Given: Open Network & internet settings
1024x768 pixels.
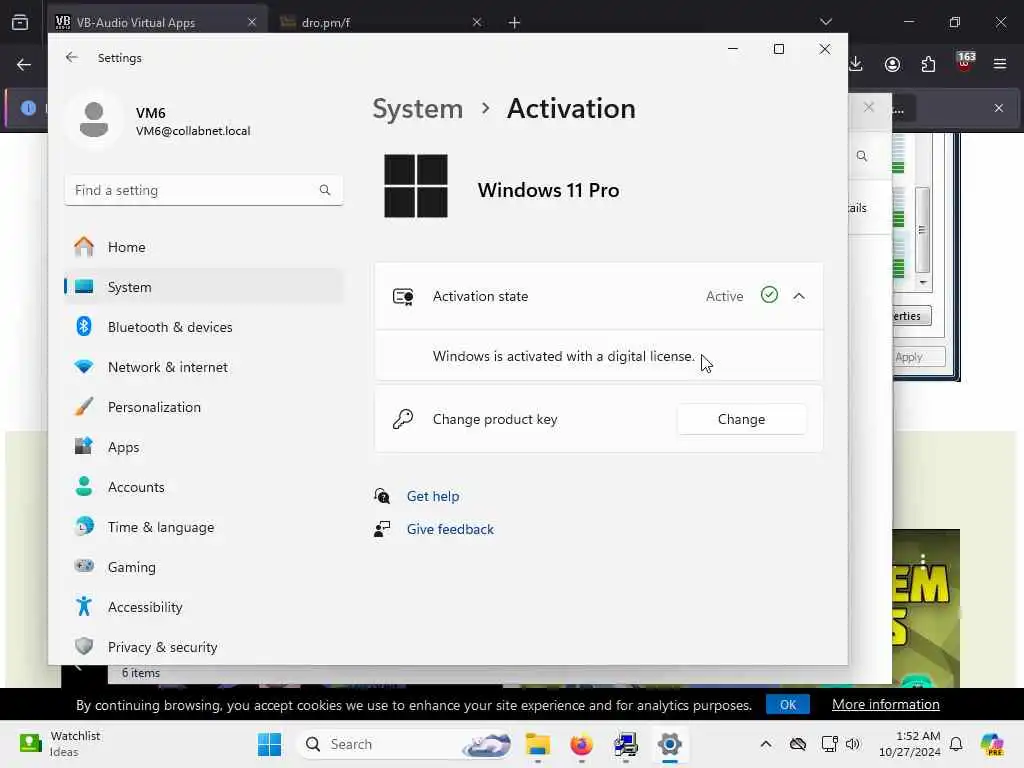Looking at the screenshot, I should click(204, 367).
